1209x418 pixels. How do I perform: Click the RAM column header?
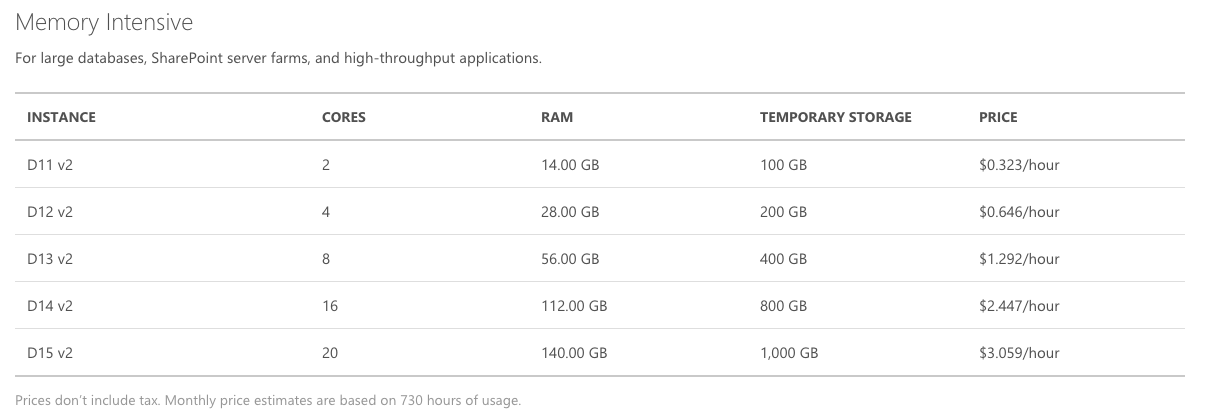point(556,117)
